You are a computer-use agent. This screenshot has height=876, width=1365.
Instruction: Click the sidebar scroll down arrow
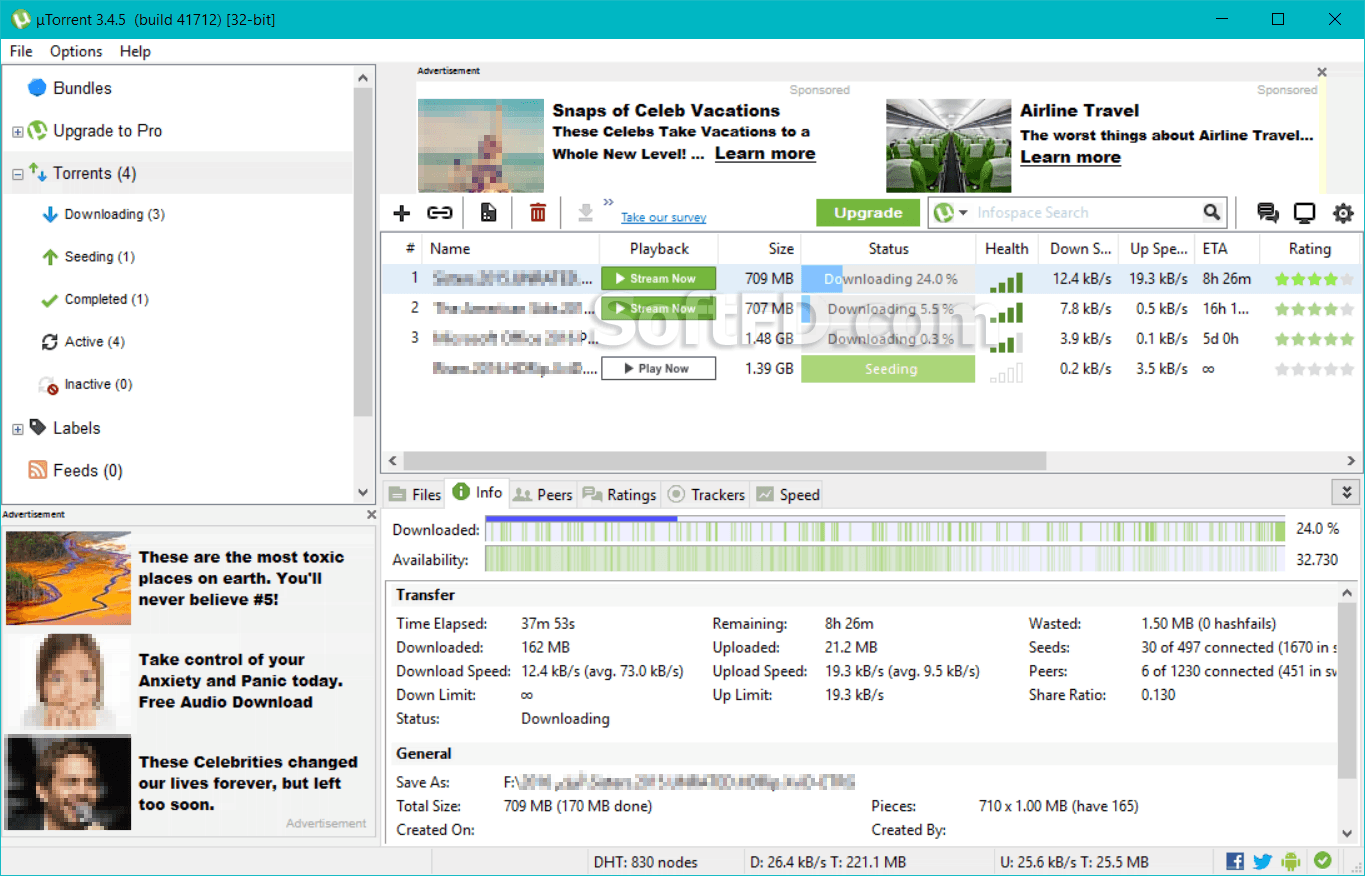363,493
